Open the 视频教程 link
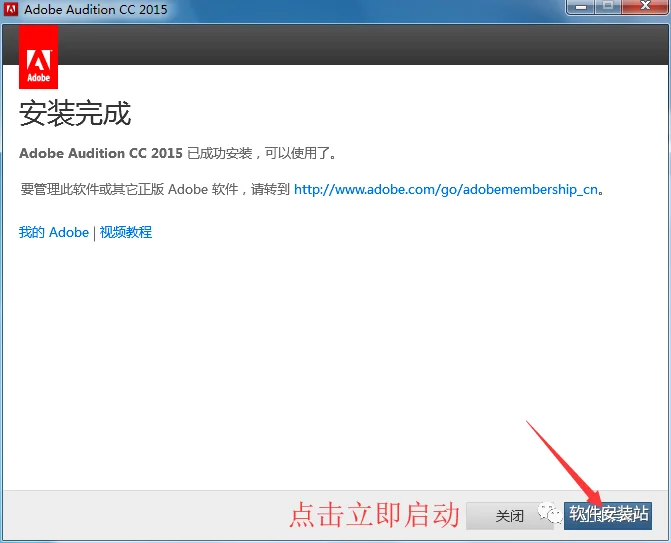The width and height of the screenshot is (671, 543). pos(126,232)
